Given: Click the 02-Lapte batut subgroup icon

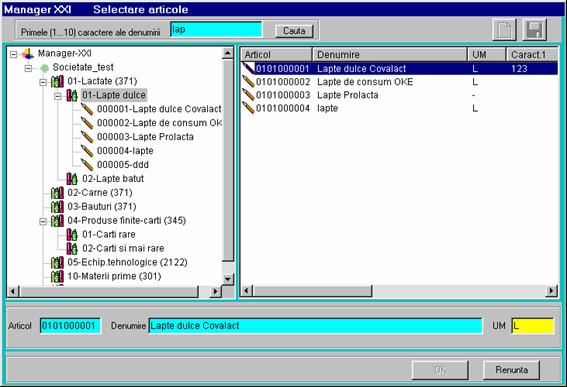Looking at the screenshot, I should (x=72, y=179).
